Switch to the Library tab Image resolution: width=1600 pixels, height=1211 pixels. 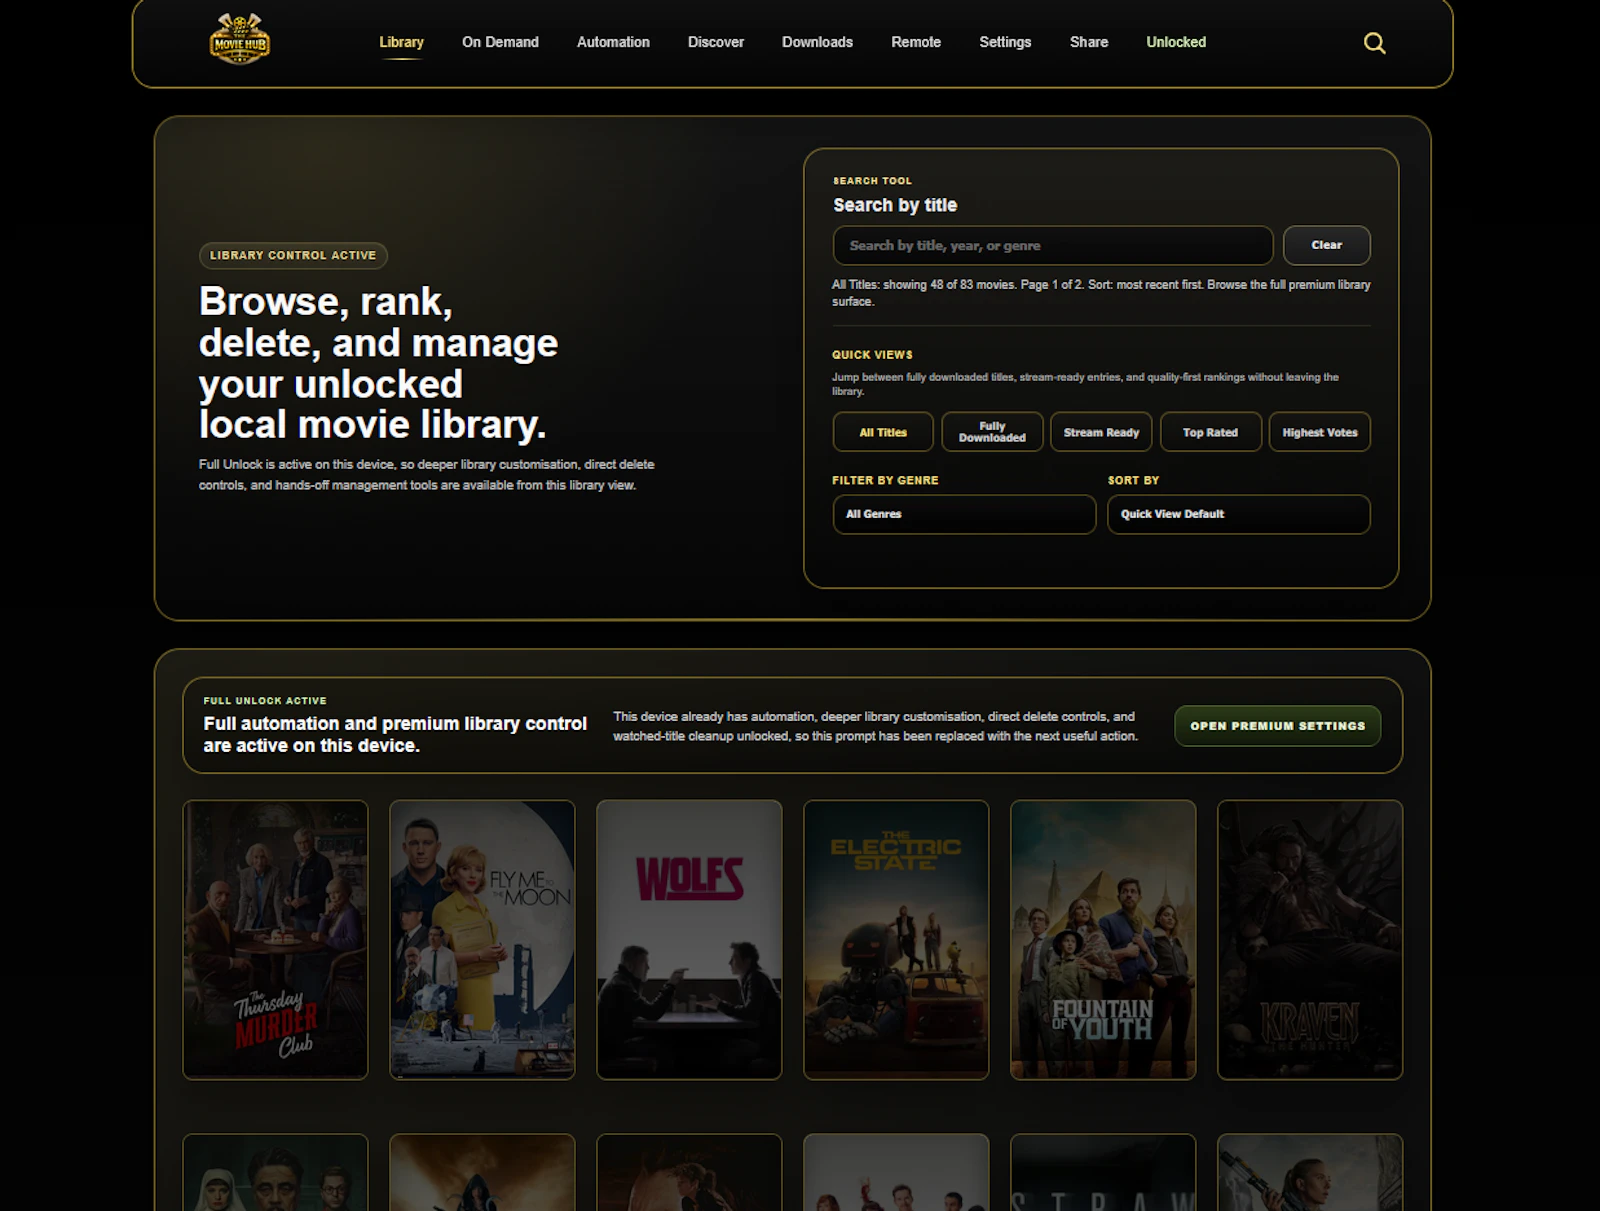point(401,42)
